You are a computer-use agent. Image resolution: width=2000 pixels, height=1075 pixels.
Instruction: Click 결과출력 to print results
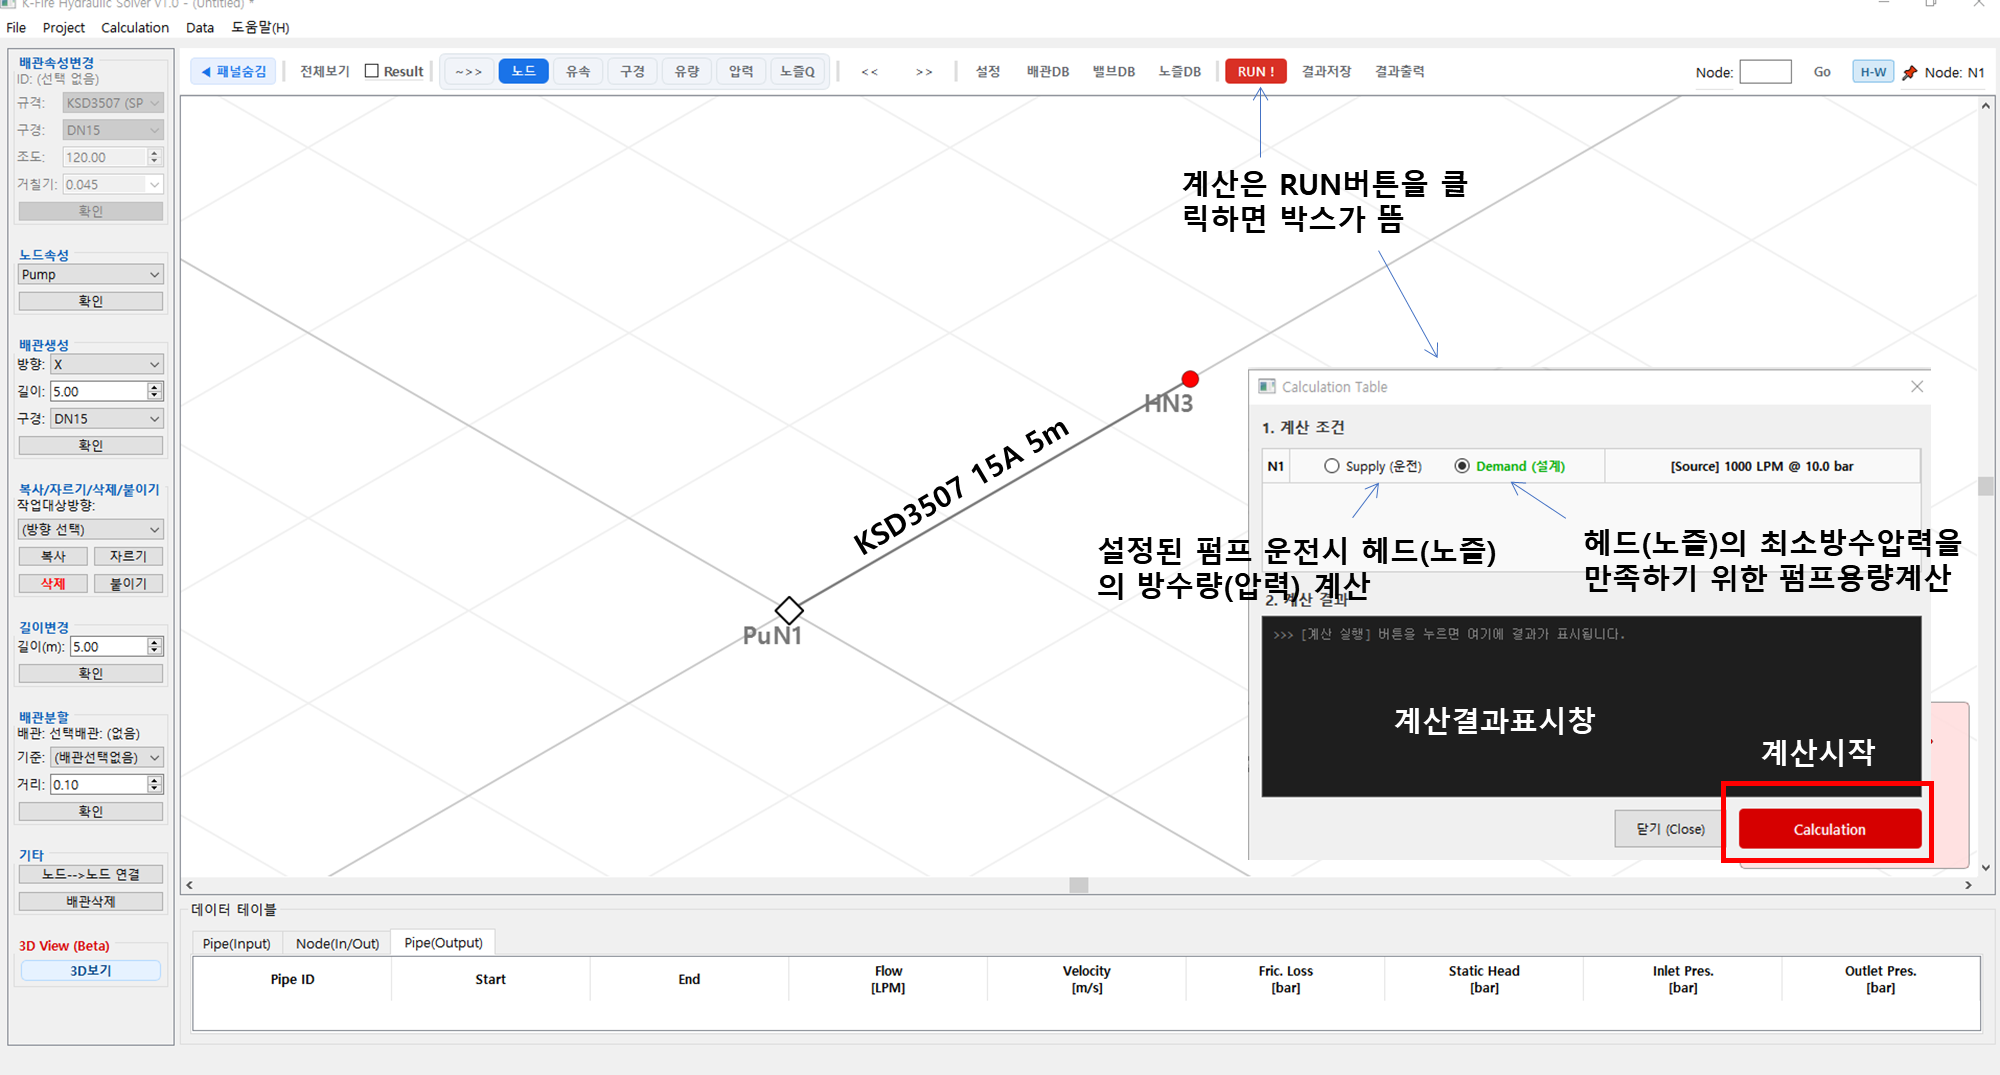(1399, 72)
